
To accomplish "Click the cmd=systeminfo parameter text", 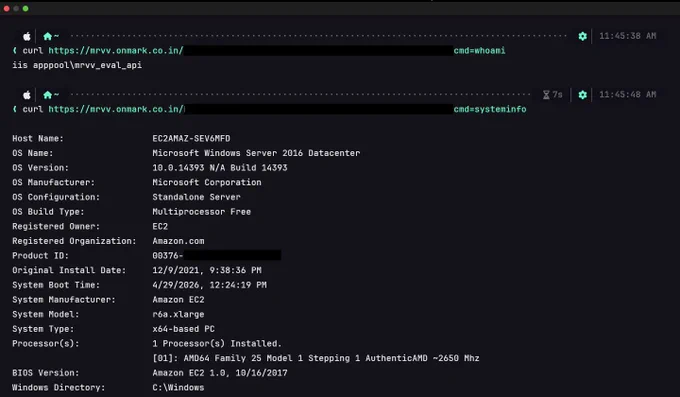I will 490,109.
